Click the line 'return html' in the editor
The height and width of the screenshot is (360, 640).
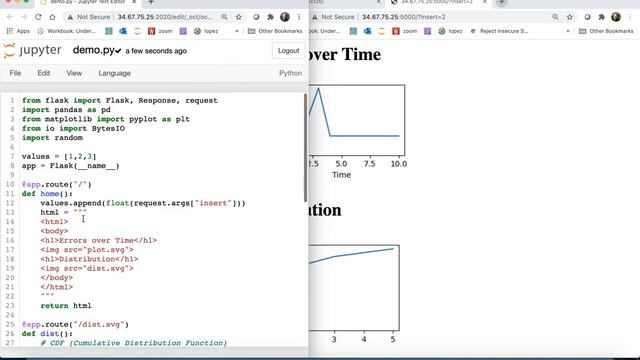(x=66, y=306)
